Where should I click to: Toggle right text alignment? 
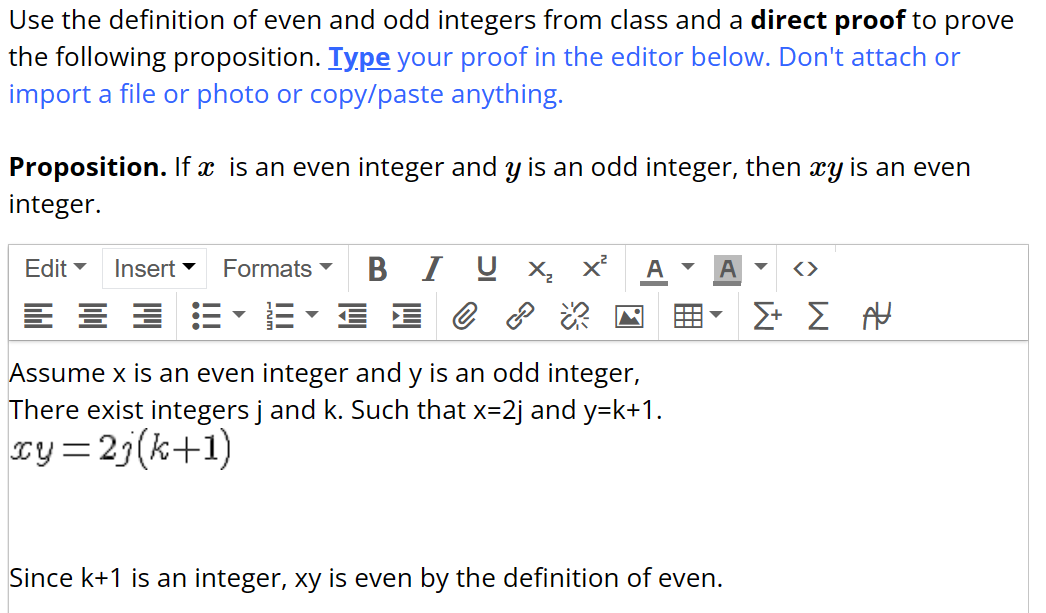click(146, 316)
